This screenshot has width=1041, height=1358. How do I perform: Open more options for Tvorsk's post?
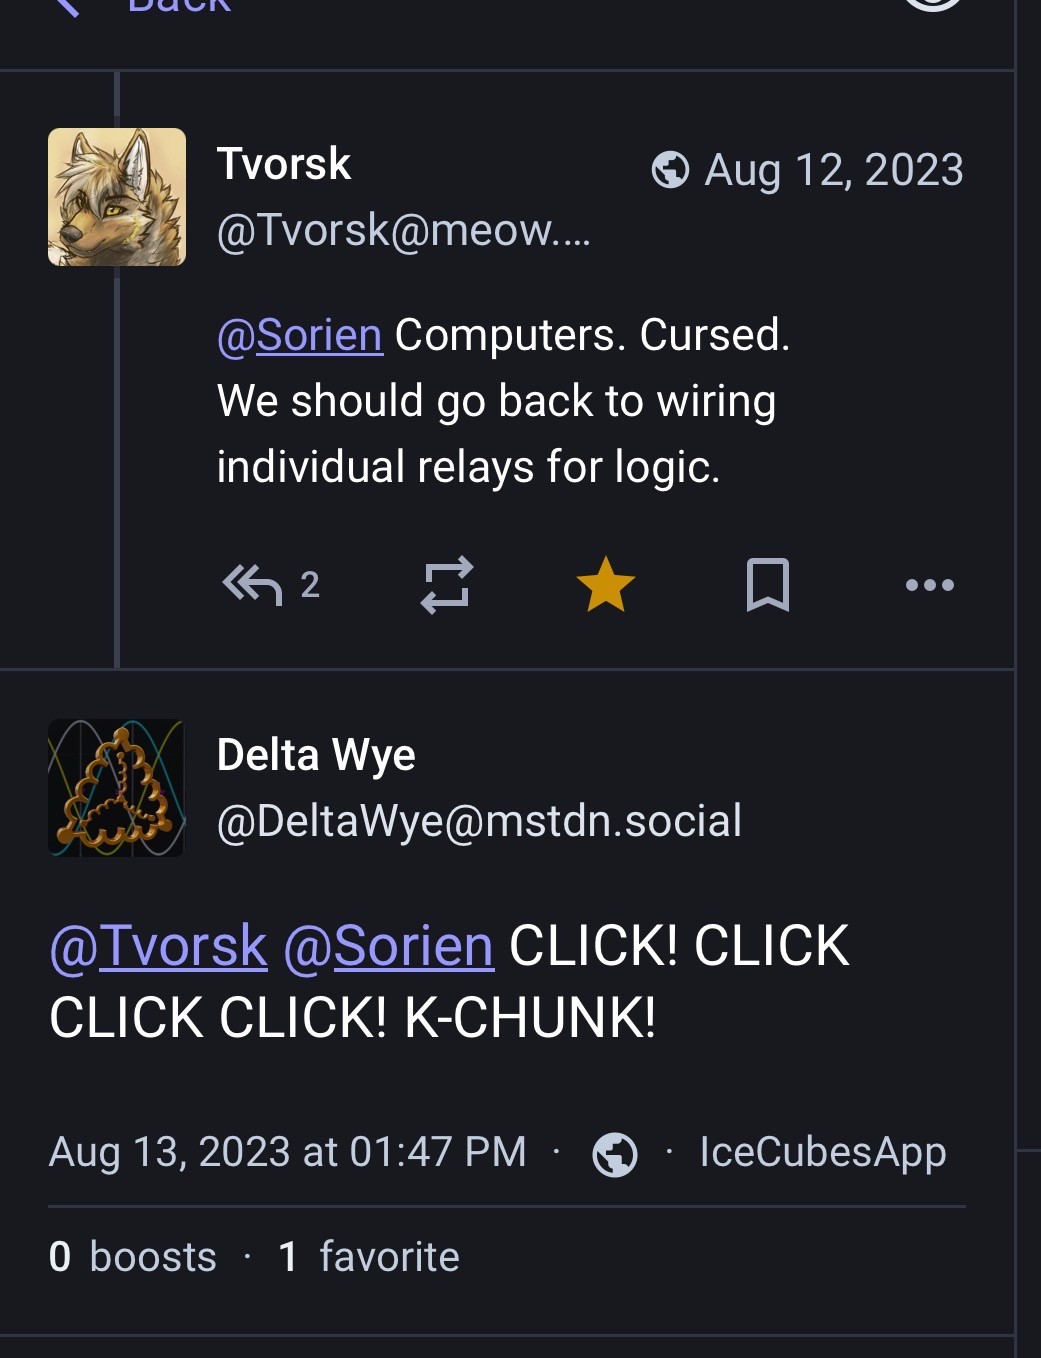click(929, 585)
